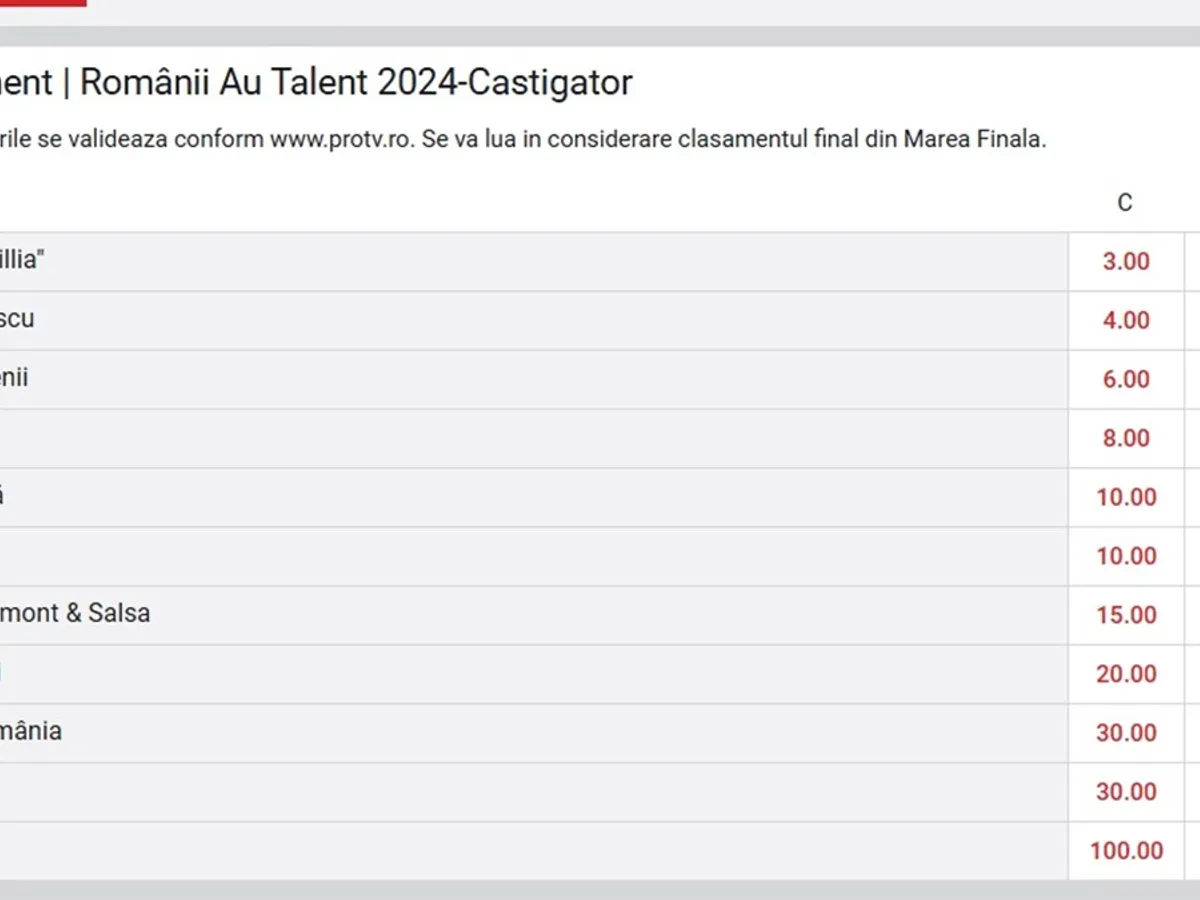Select the row label ending in 'scu'

tap(17, 319)
